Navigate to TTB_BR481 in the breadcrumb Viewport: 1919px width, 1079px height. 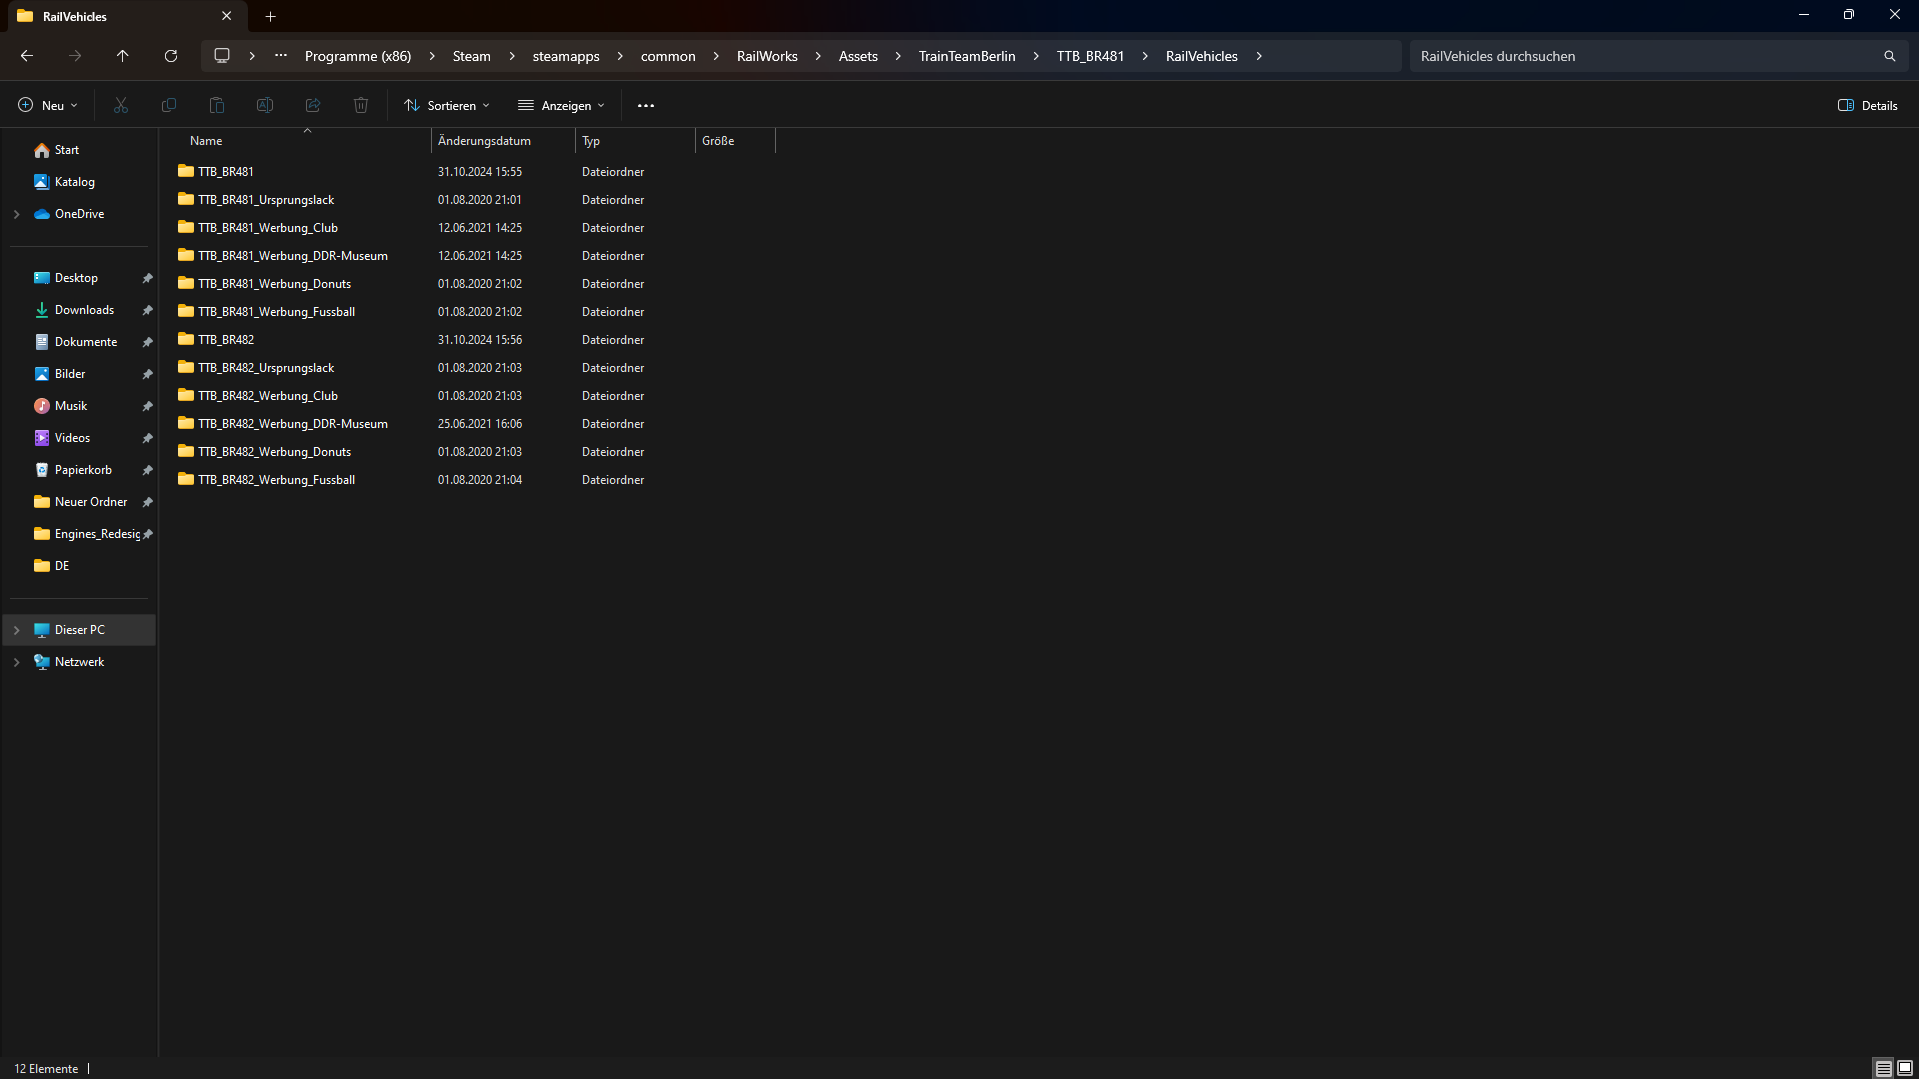tap(1090, 56)
